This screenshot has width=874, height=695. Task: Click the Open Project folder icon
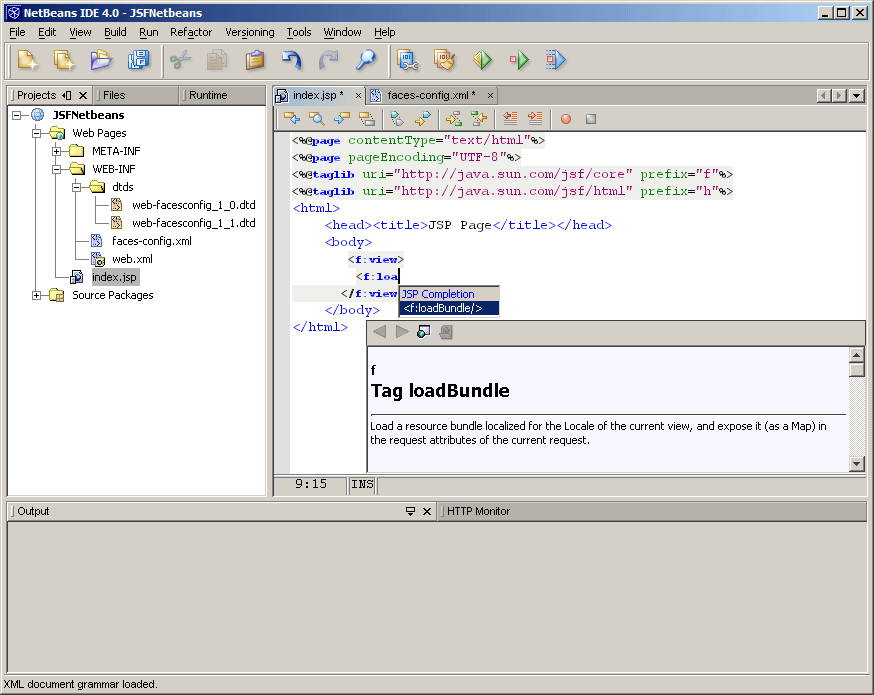tap(100, 60)
